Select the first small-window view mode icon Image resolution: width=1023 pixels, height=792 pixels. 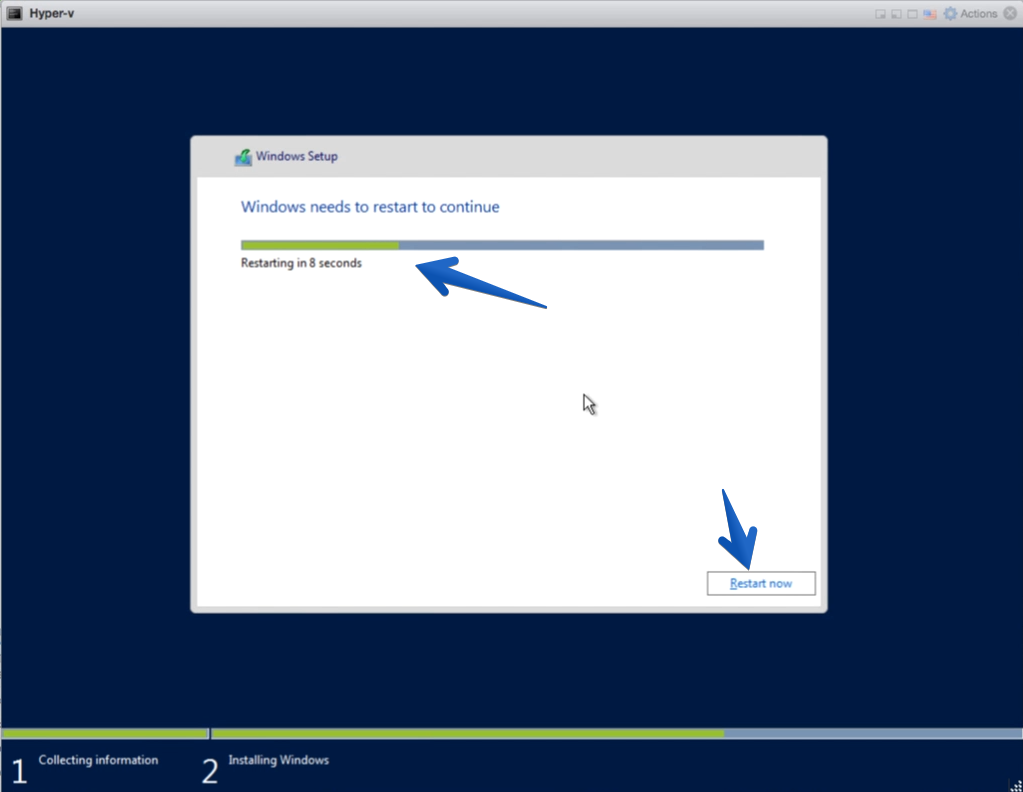point(880,14)
